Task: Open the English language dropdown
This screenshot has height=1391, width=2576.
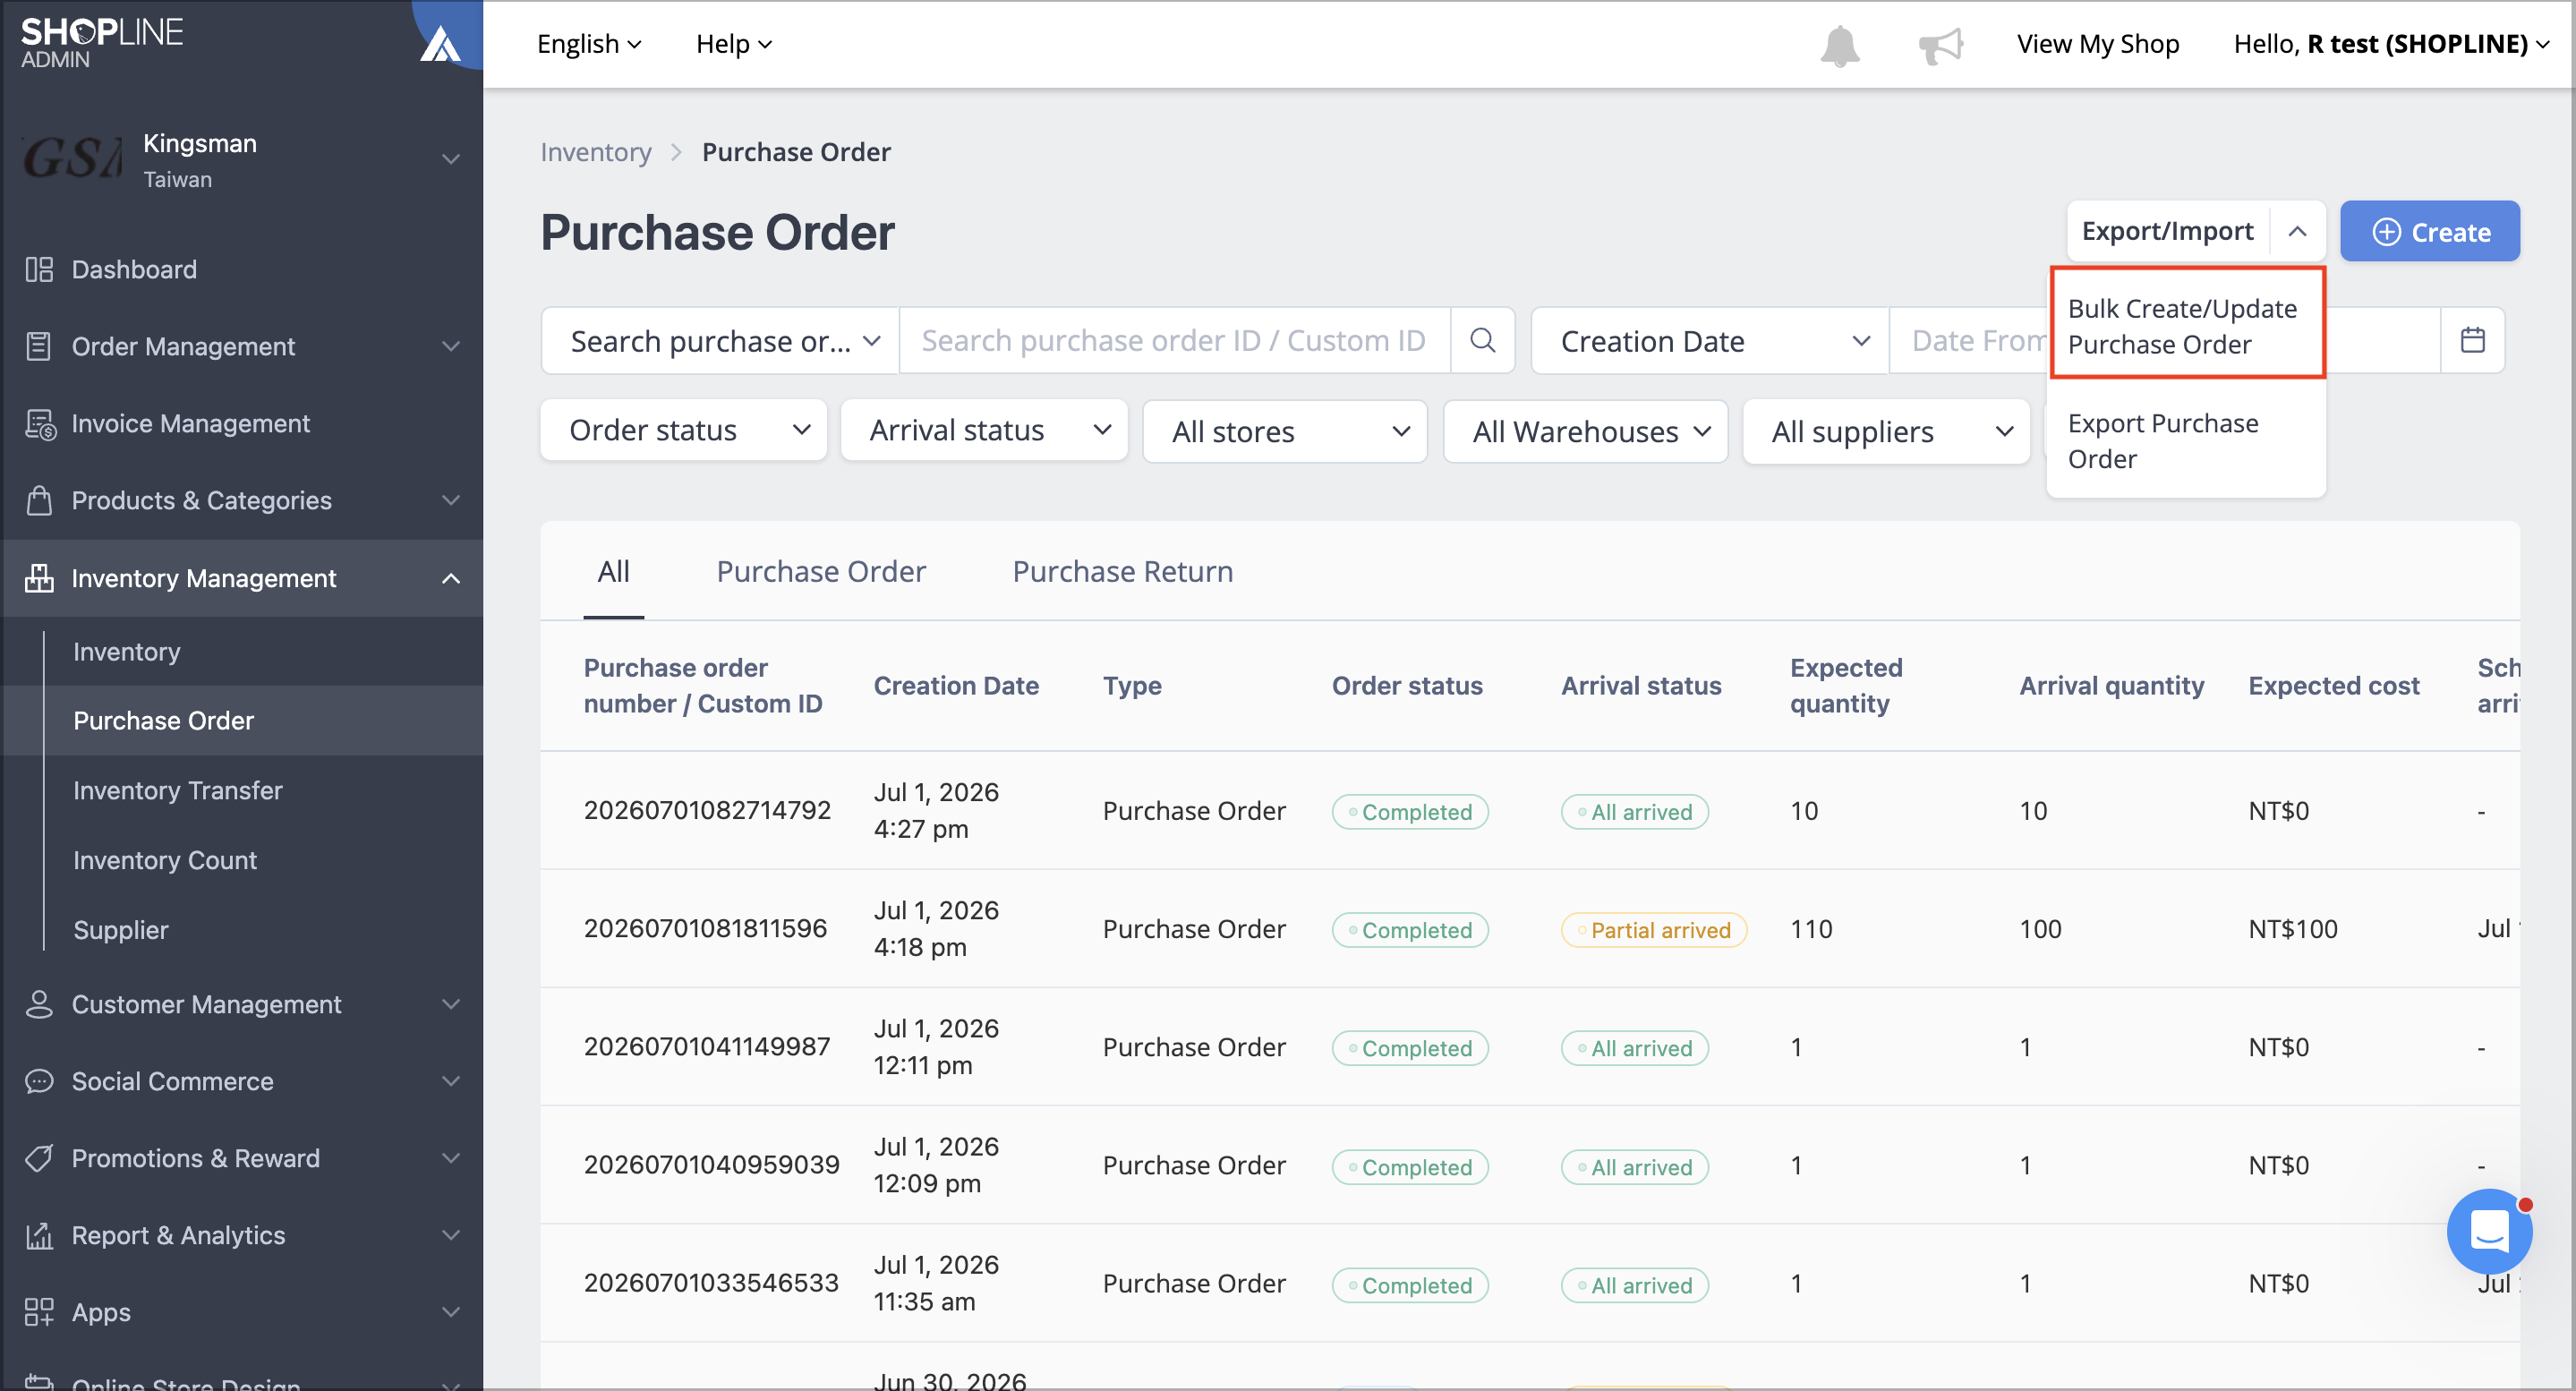Action: click(589, 44)
